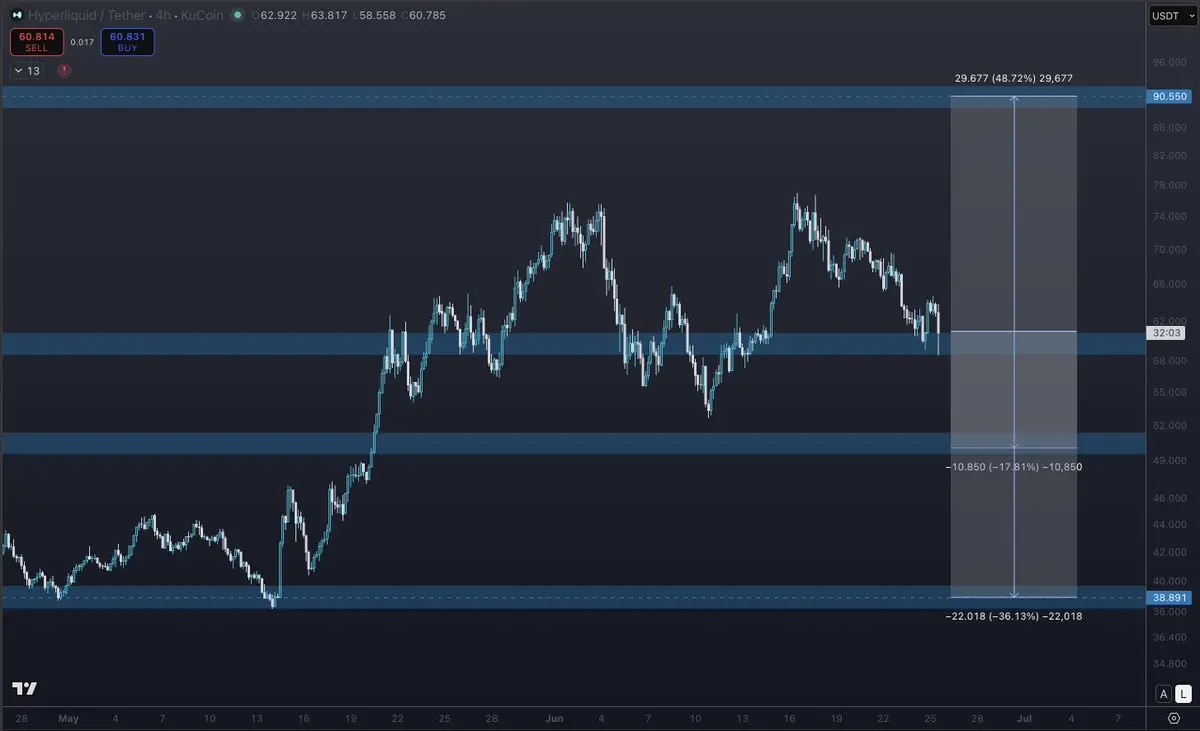Click the 46.000 price axis label
Viewport: 1200px width, 731px height.
pos(1168,498)
